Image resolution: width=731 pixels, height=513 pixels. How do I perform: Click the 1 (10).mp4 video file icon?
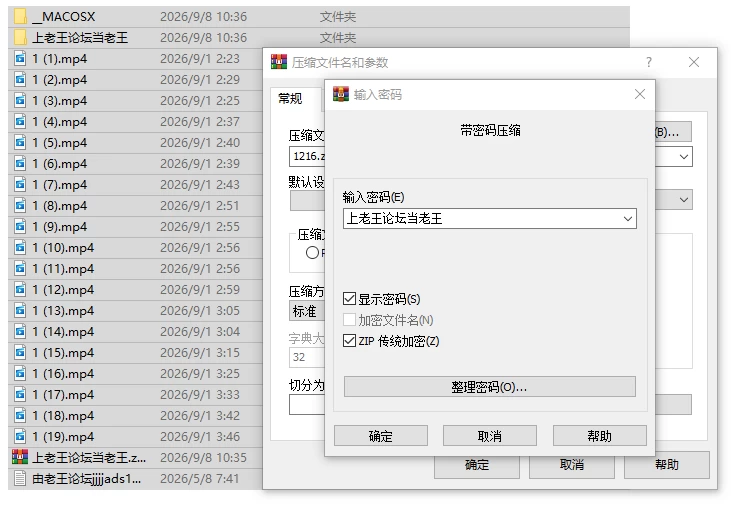click(x=20, y=248)
